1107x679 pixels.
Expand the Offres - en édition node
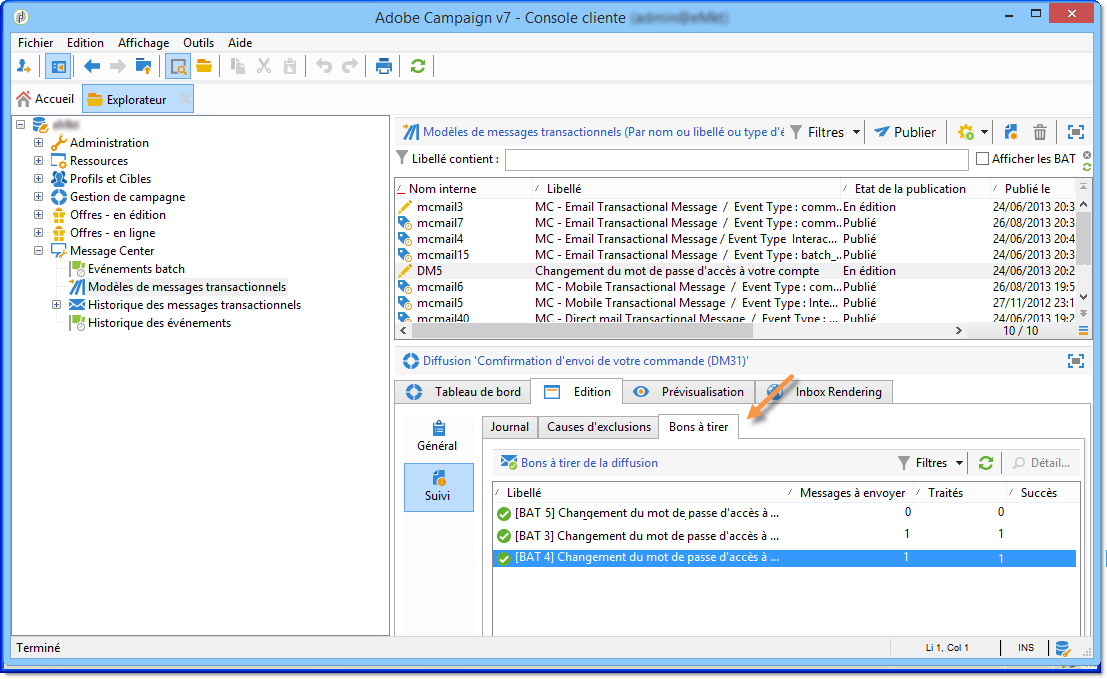tap(39, 215)
